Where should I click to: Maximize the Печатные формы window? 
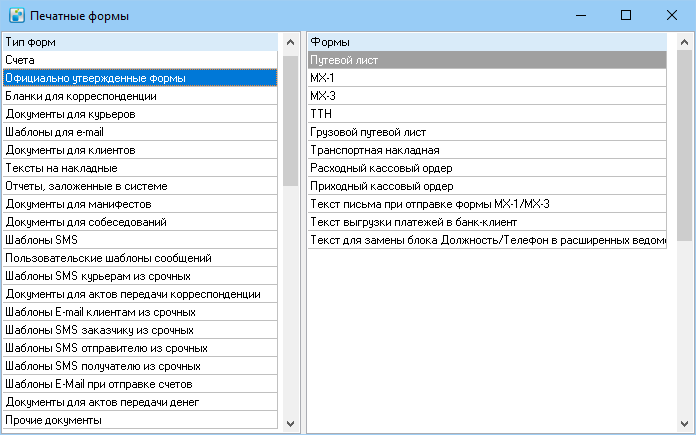click(625, 16)
